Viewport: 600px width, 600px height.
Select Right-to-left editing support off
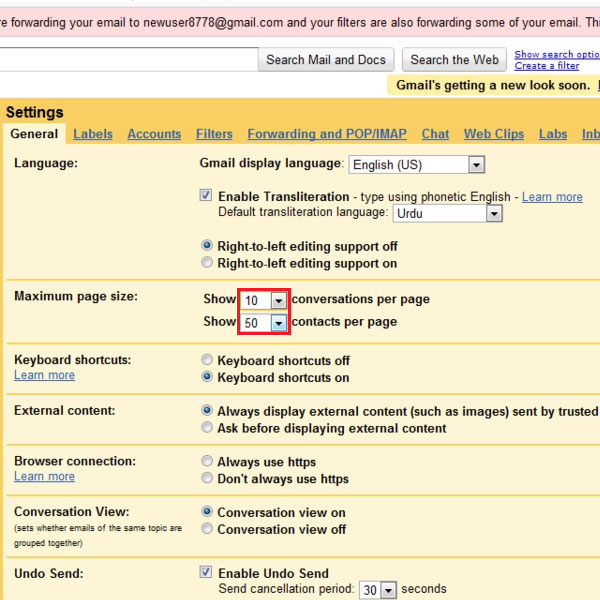click(207, 245)
